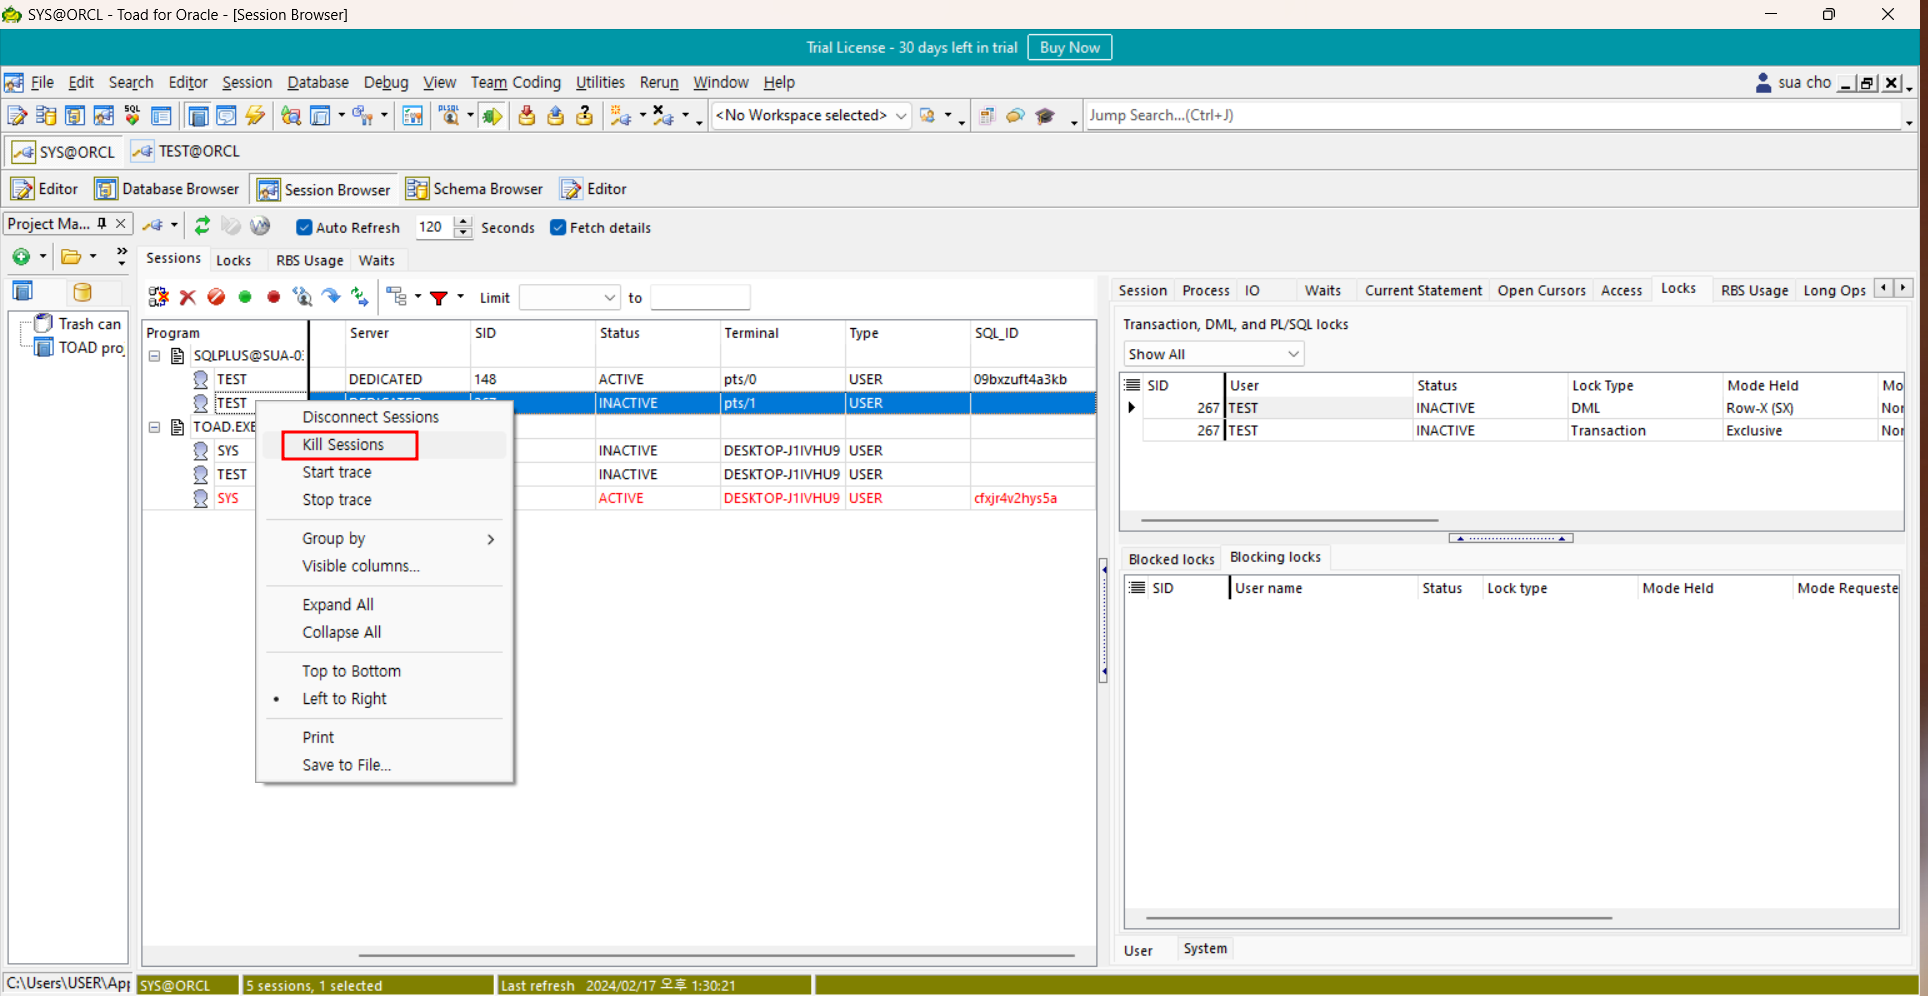Click the SQL Optimizer icon in the toolbar

tap(132, 116)
